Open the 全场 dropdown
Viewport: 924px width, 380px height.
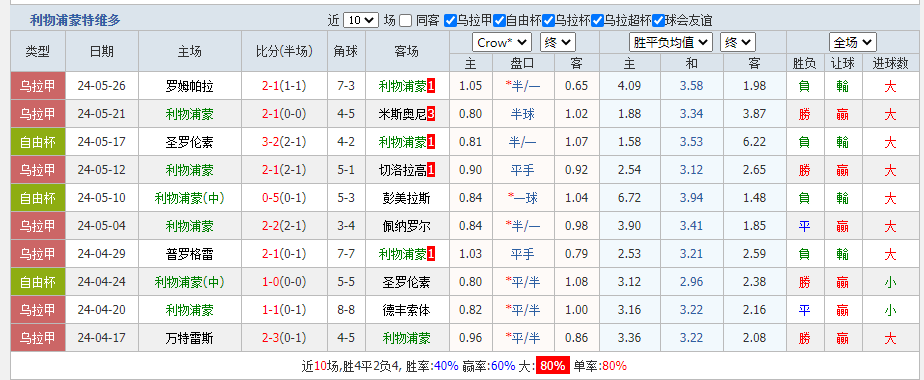[853, 42]
